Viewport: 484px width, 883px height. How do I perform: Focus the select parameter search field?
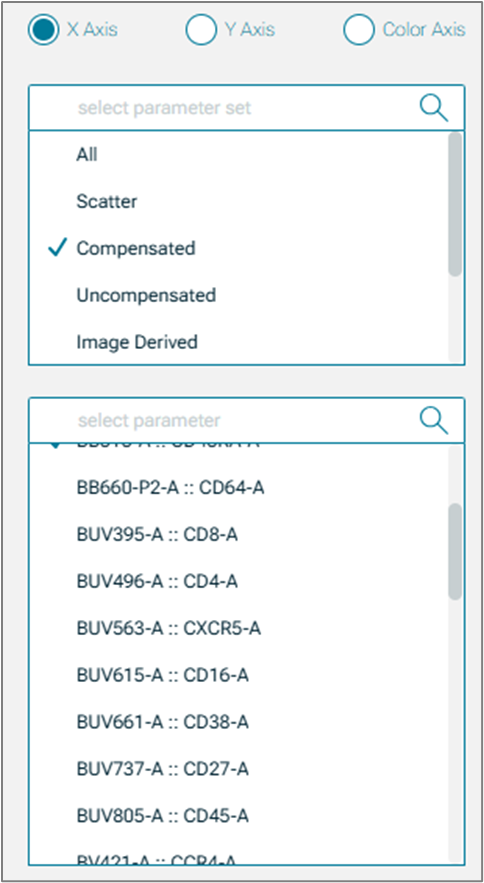[x=246, y=421]
